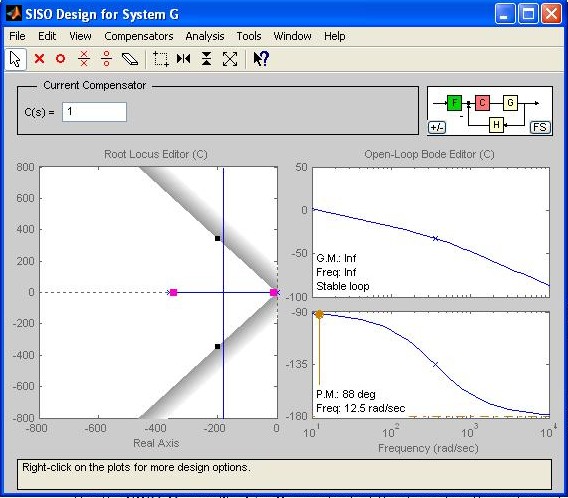Click the C(s) compensator input field
Image resolution: width=568 pixels, height=498 pixels.
[x=94, y=112]
